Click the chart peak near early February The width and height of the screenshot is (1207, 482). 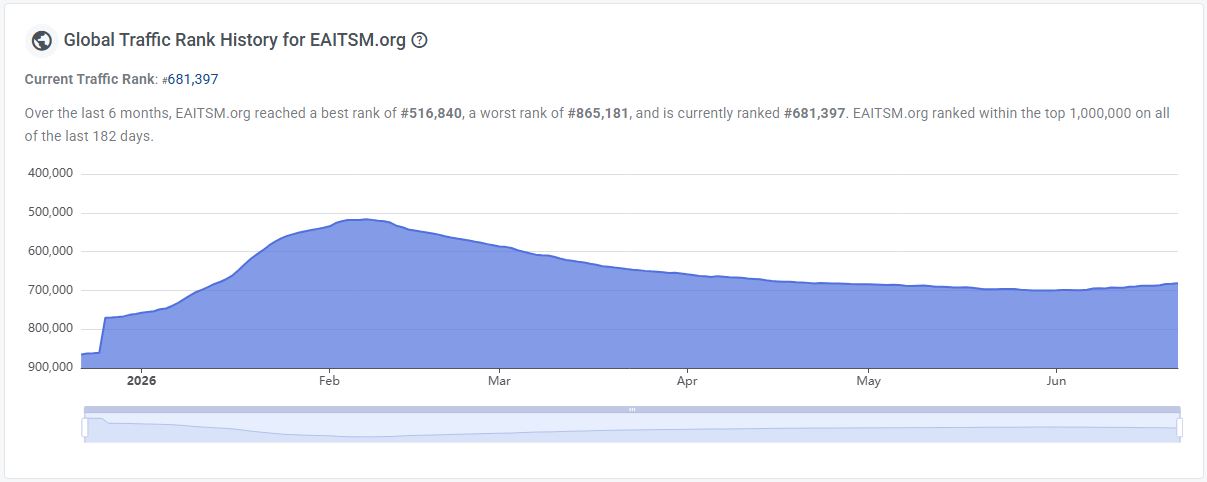click(x=365, y=219)
